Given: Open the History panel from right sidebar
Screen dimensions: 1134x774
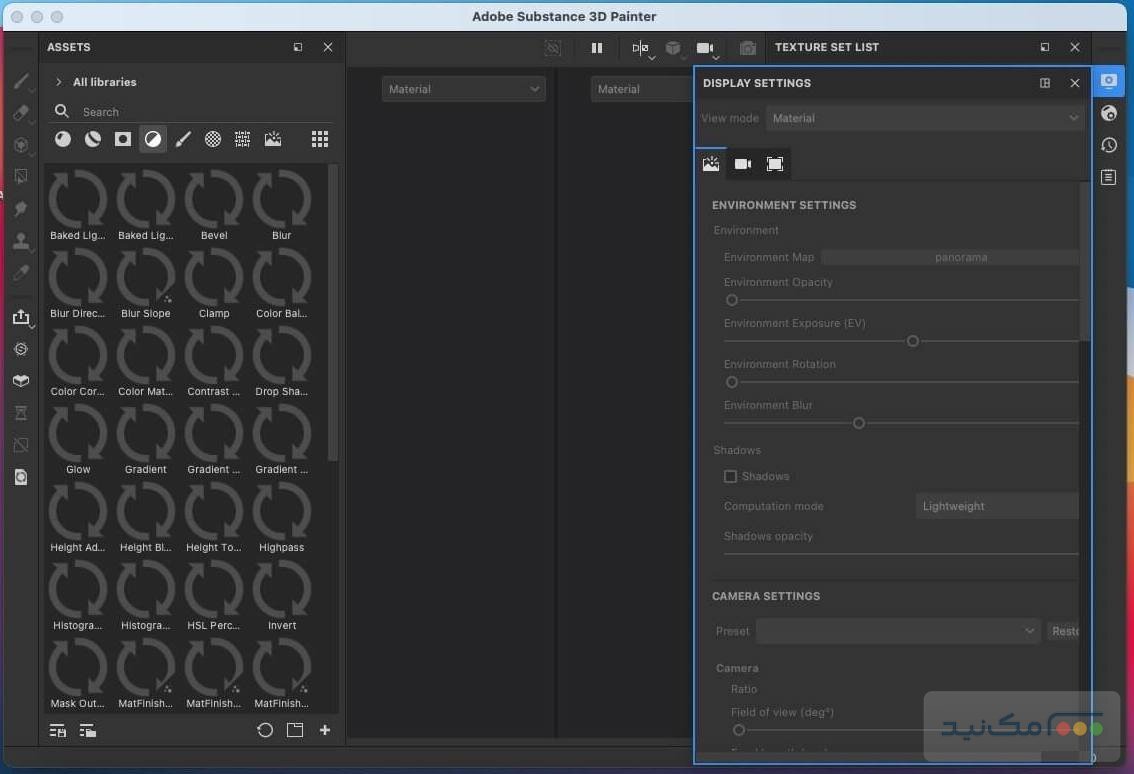Looking at the screenshot, I should 1109,145.
